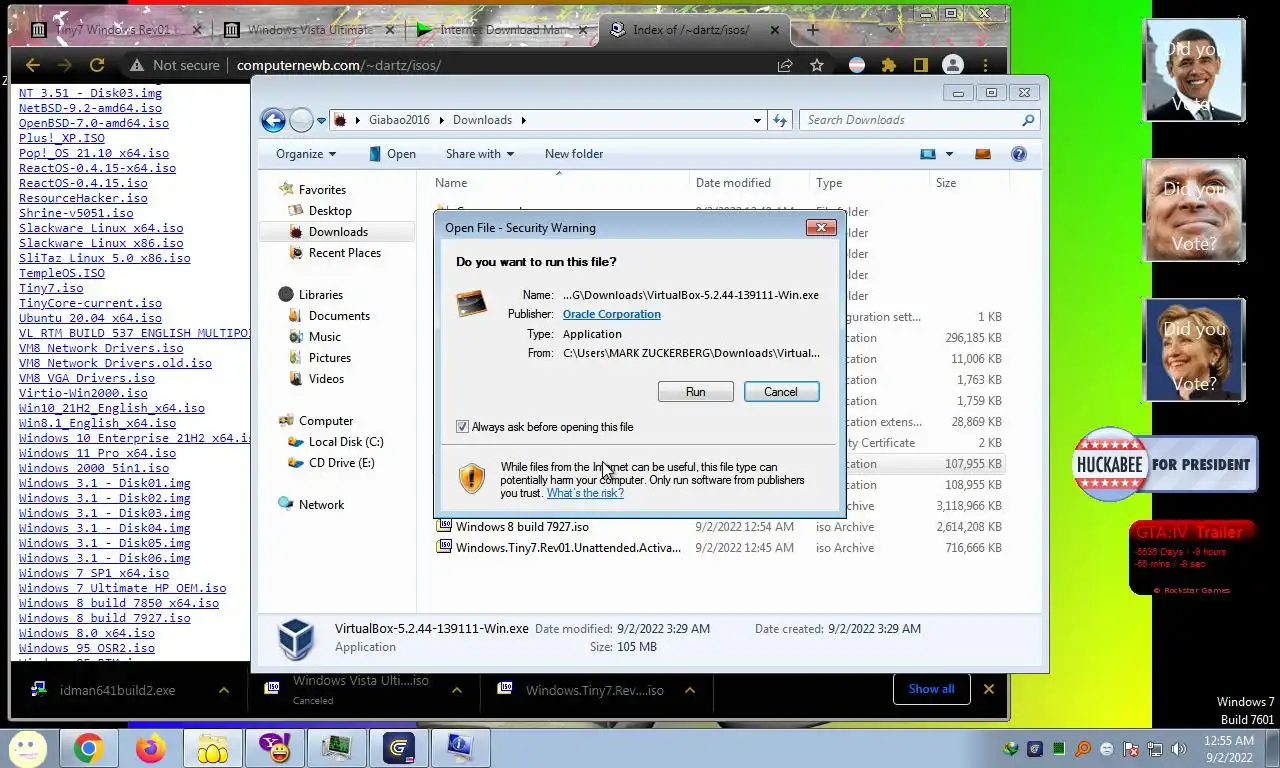Change your view using the view icon
Image resolution: width=1280 pixels, height=768 pixels.
(928, 154)
